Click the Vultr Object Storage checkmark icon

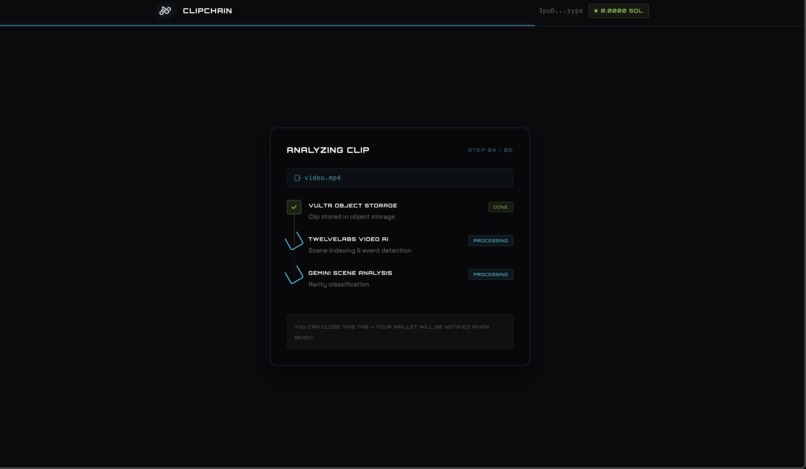(294, 207)
